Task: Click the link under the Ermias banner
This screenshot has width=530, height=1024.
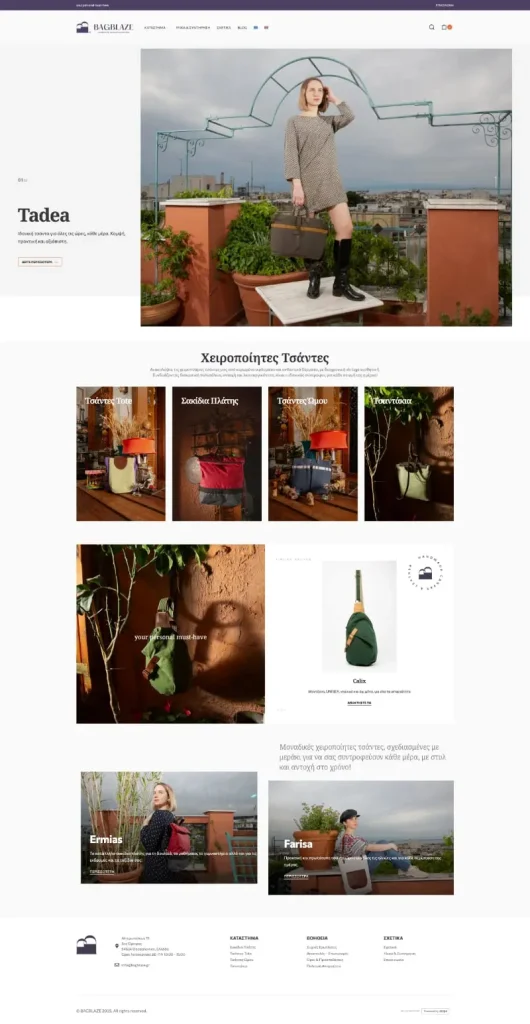Action: point(101,871)
